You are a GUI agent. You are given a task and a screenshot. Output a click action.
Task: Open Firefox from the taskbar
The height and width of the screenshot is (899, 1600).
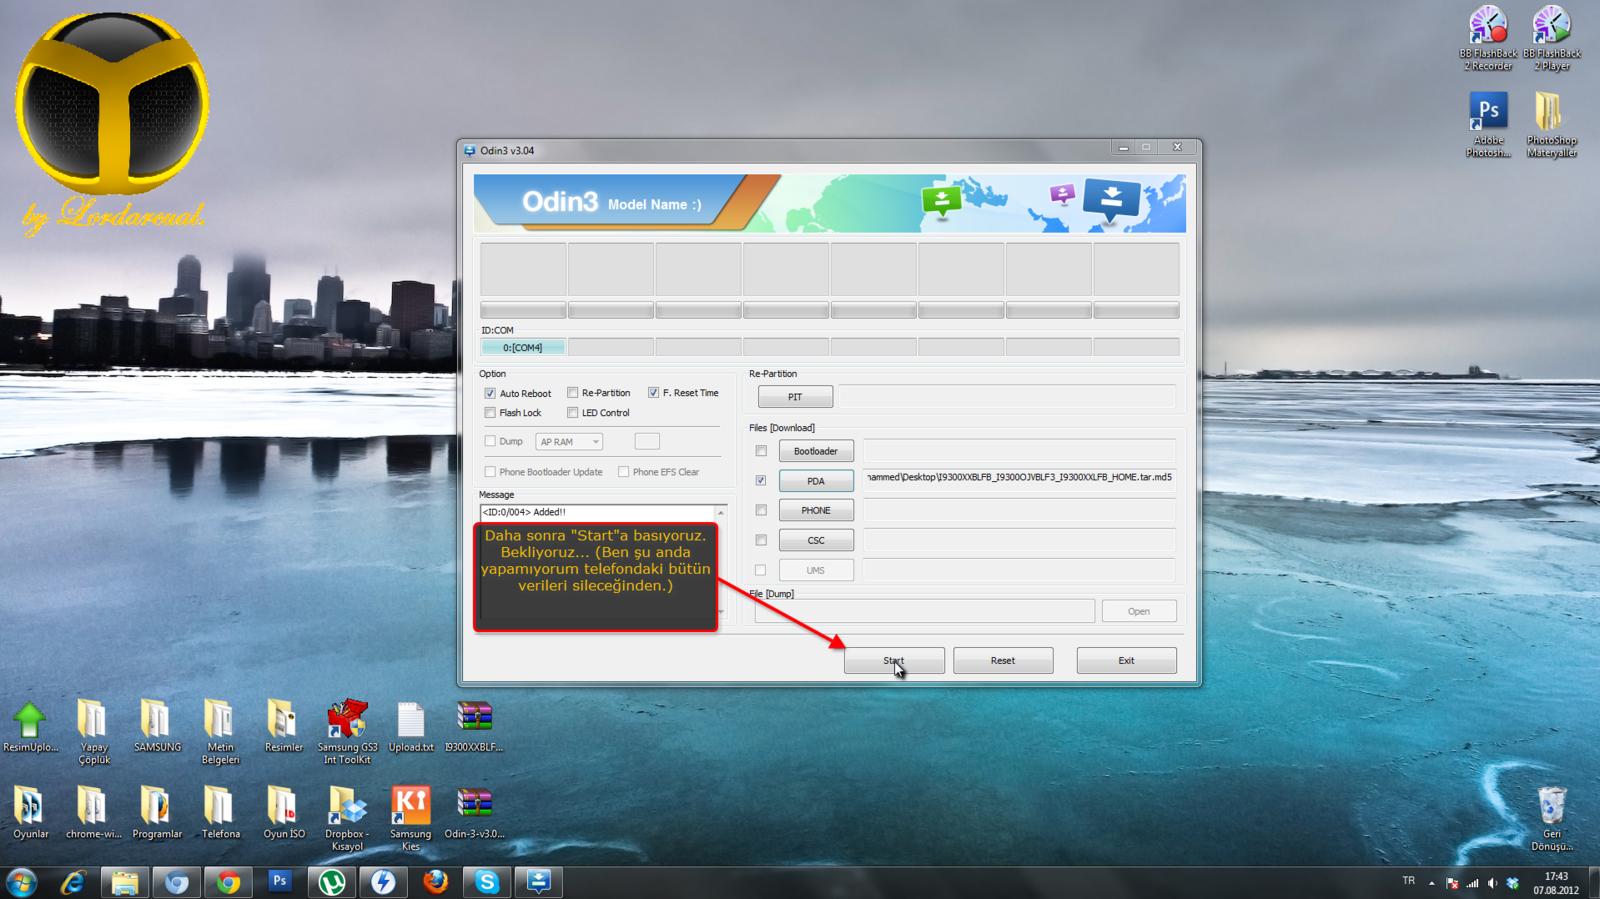[x=435, y=882]
